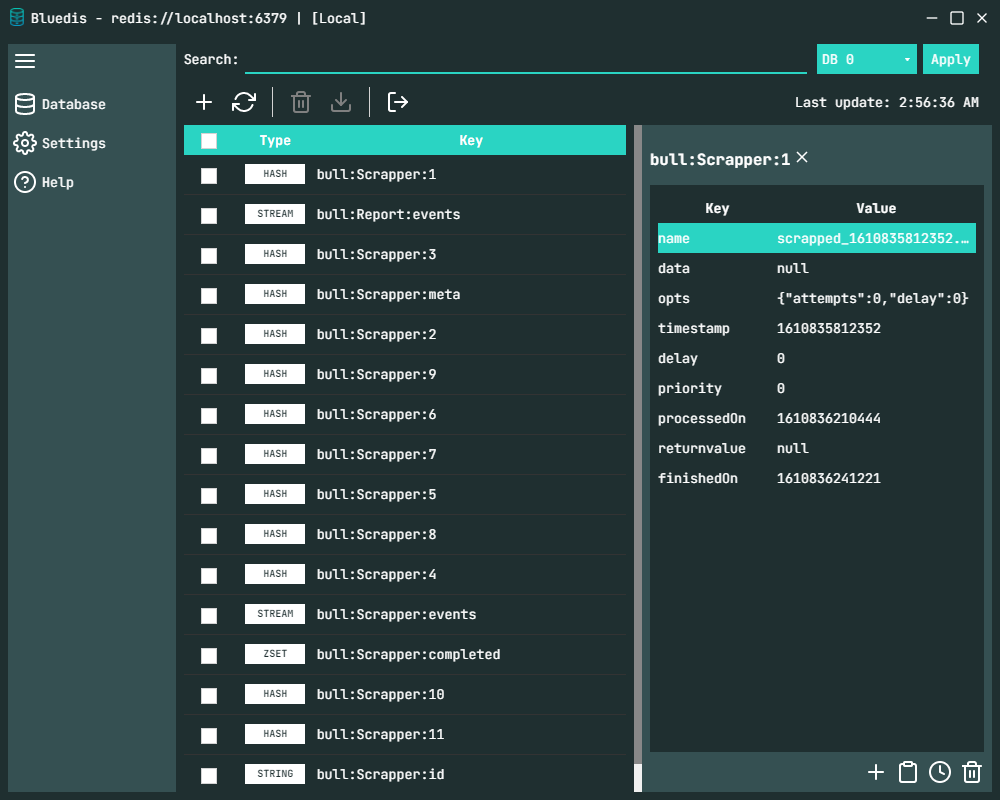Refresh the key list
The height and width of the screenshot is (800, 1000).
click(244, 102)
